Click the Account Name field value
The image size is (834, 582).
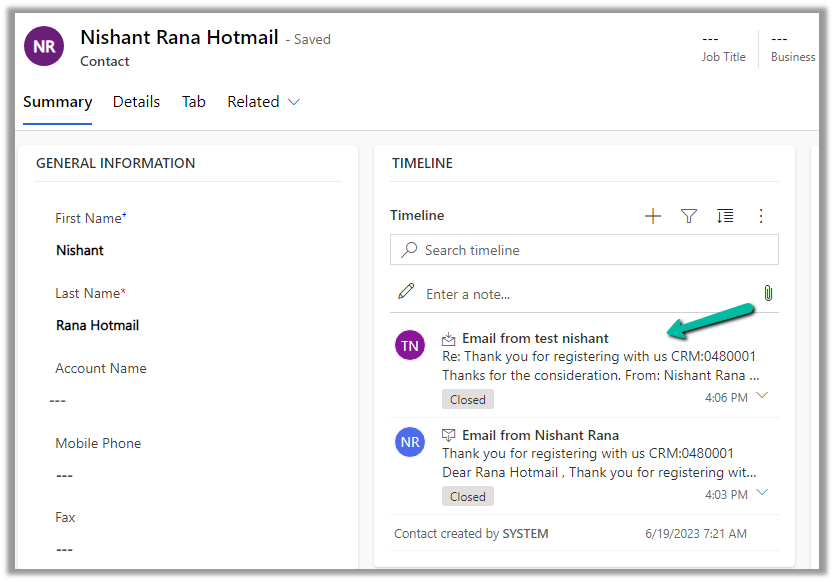[58, 400]
